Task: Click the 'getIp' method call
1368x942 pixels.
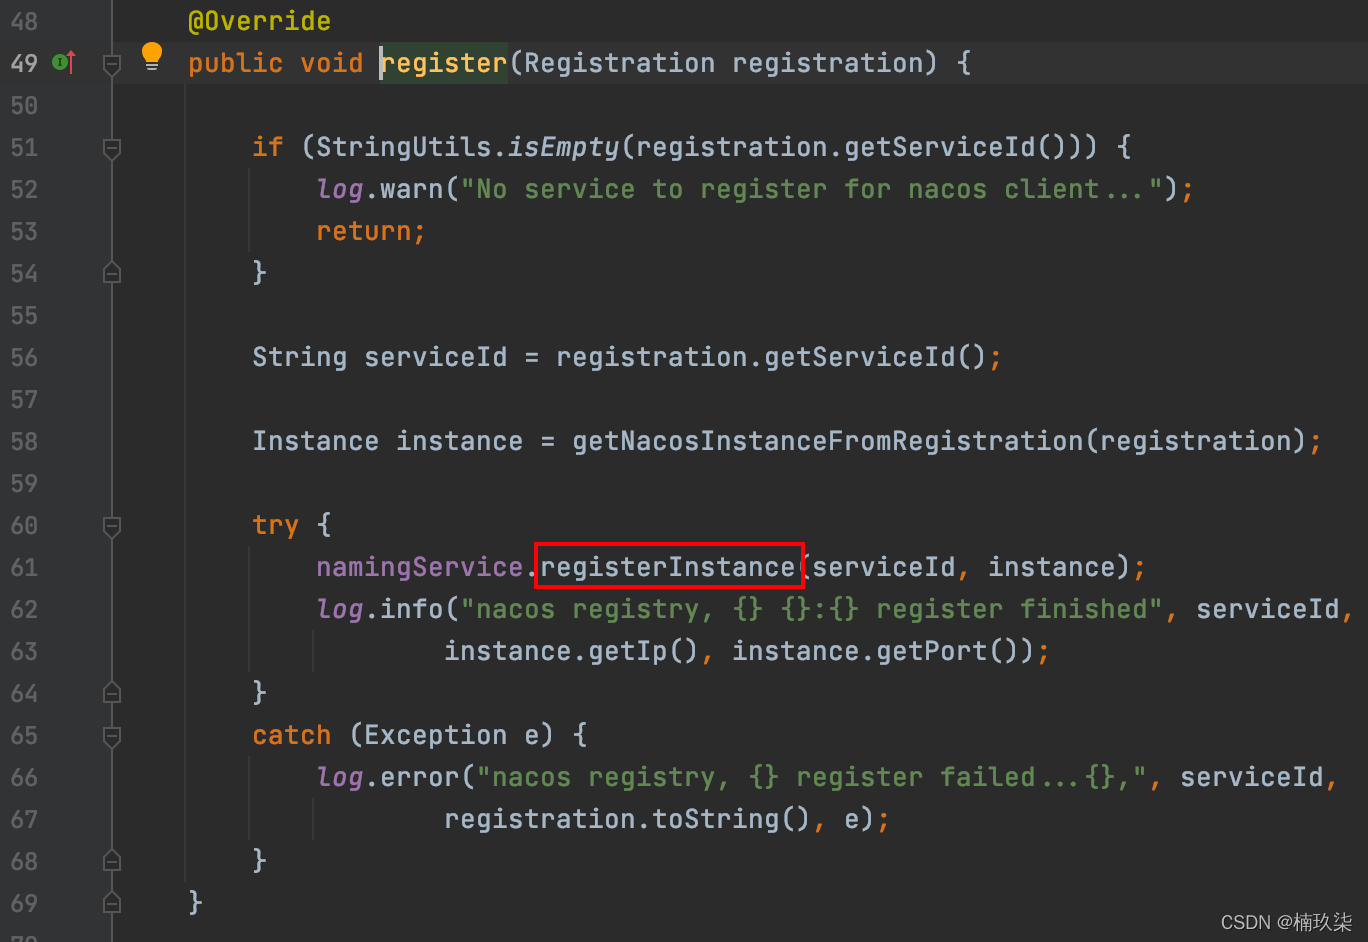Action: click(628, 651)
